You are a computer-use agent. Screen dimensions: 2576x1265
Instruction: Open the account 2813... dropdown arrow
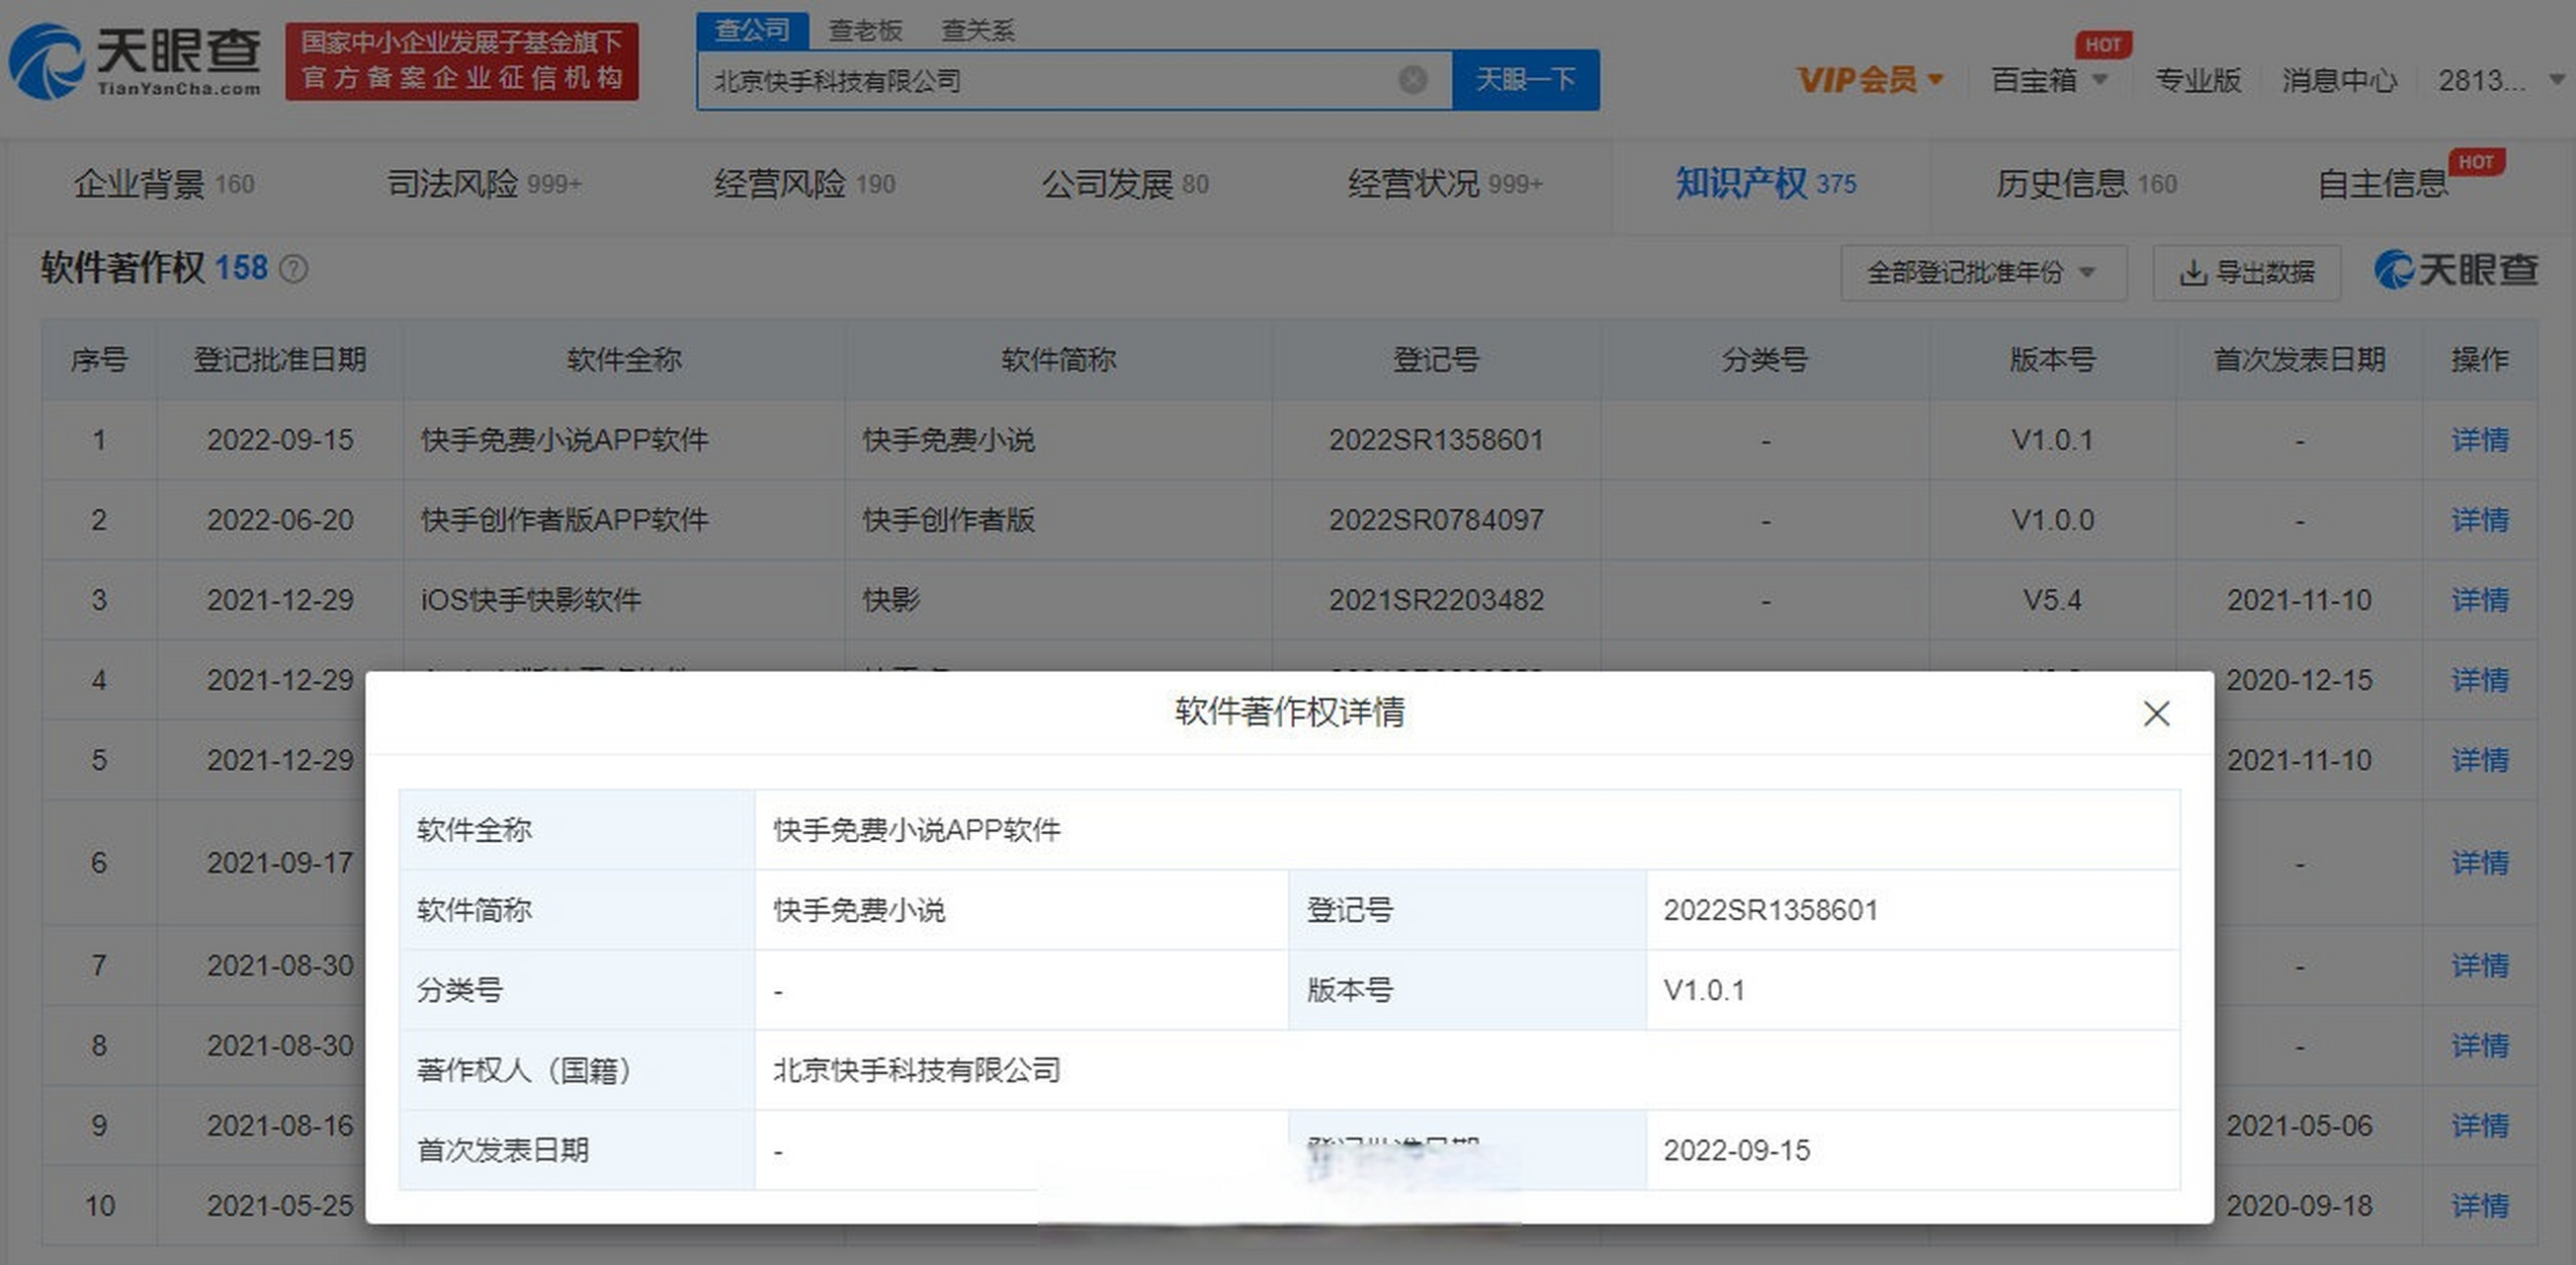(x=2555, y=80)
